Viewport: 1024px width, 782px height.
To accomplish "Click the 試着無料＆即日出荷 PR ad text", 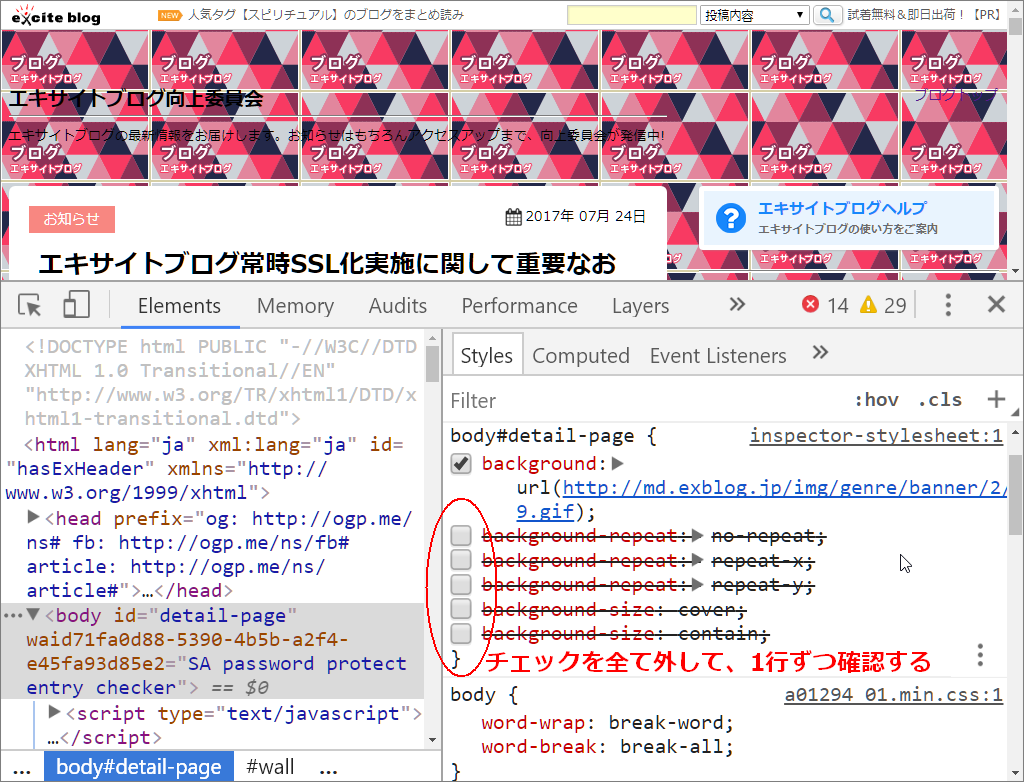I will 925,14.
